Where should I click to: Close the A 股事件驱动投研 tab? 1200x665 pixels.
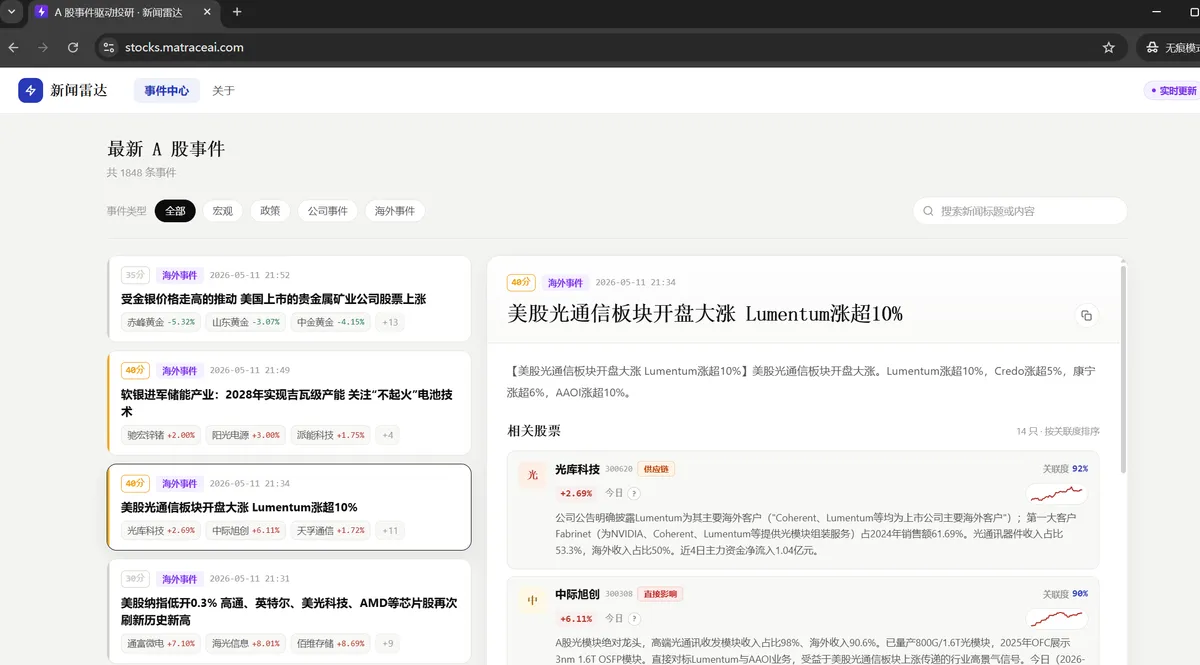207,12
